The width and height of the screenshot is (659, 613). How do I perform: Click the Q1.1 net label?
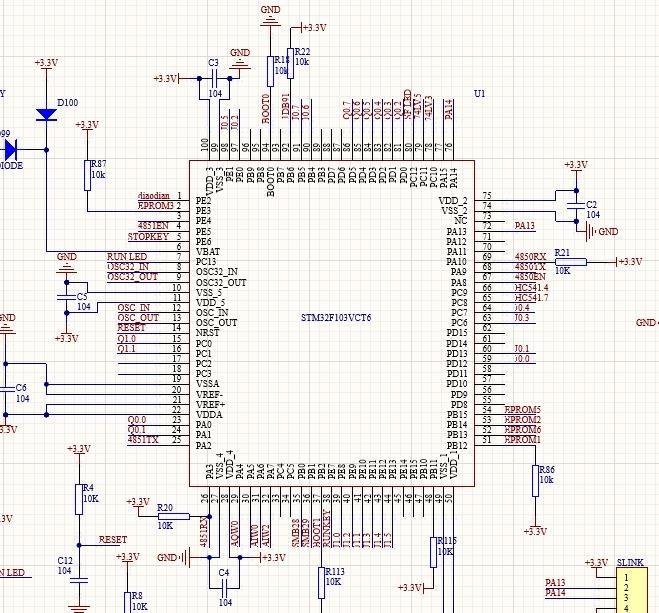click(127, 348)
